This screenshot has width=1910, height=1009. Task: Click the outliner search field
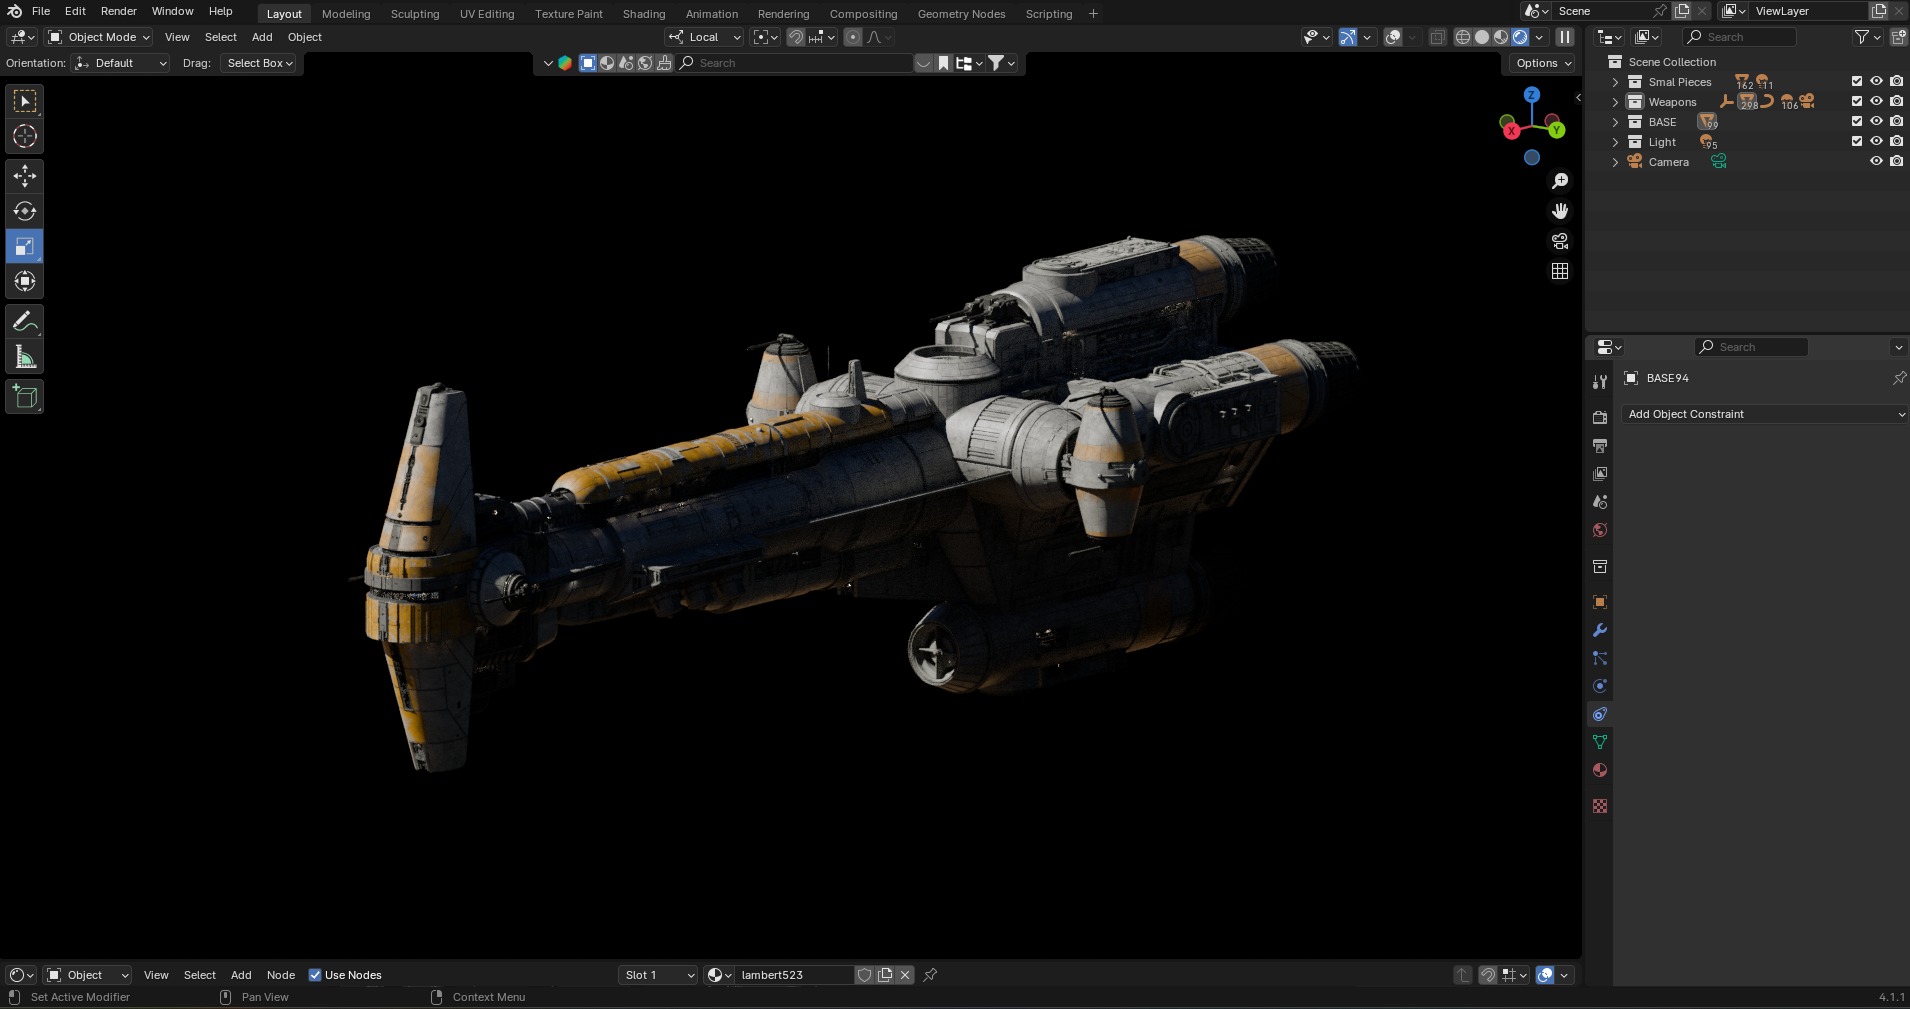tap(1739, 37)
